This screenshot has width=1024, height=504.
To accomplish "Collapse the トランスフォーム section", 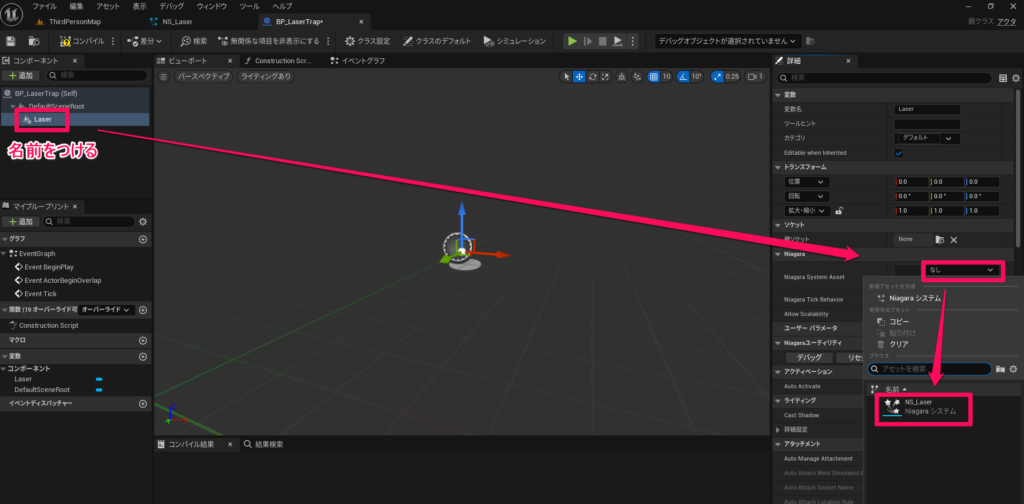I will (778, 167).
